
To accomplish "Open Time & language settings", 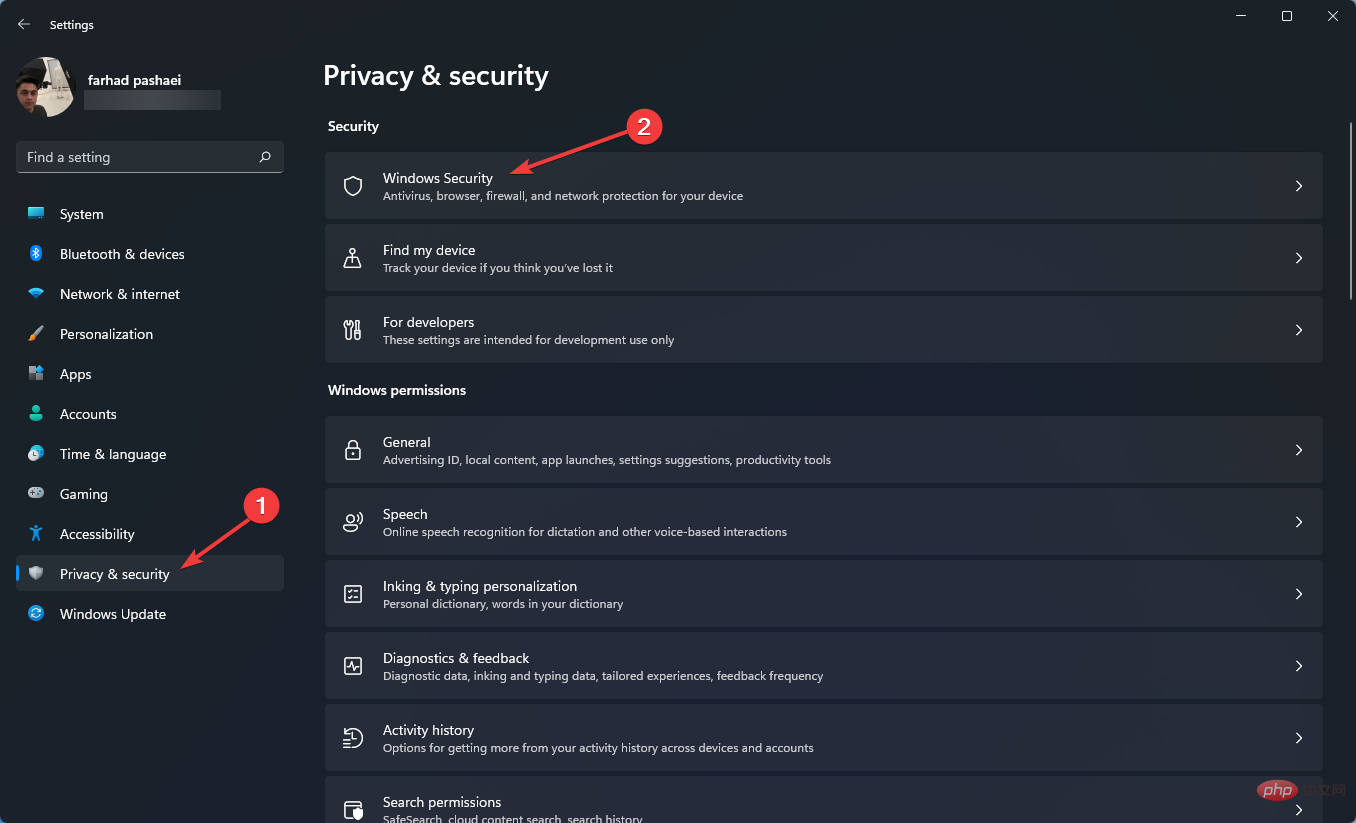I will pos(150,454).
